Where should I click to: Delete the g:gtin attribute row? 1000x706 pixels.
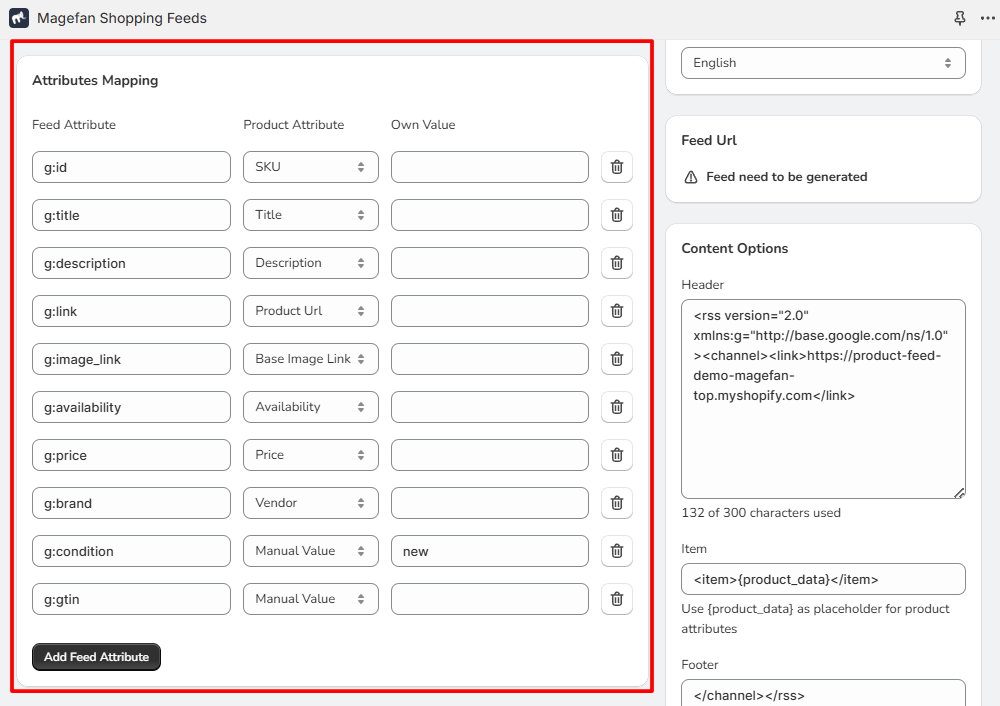coord(617,599)
